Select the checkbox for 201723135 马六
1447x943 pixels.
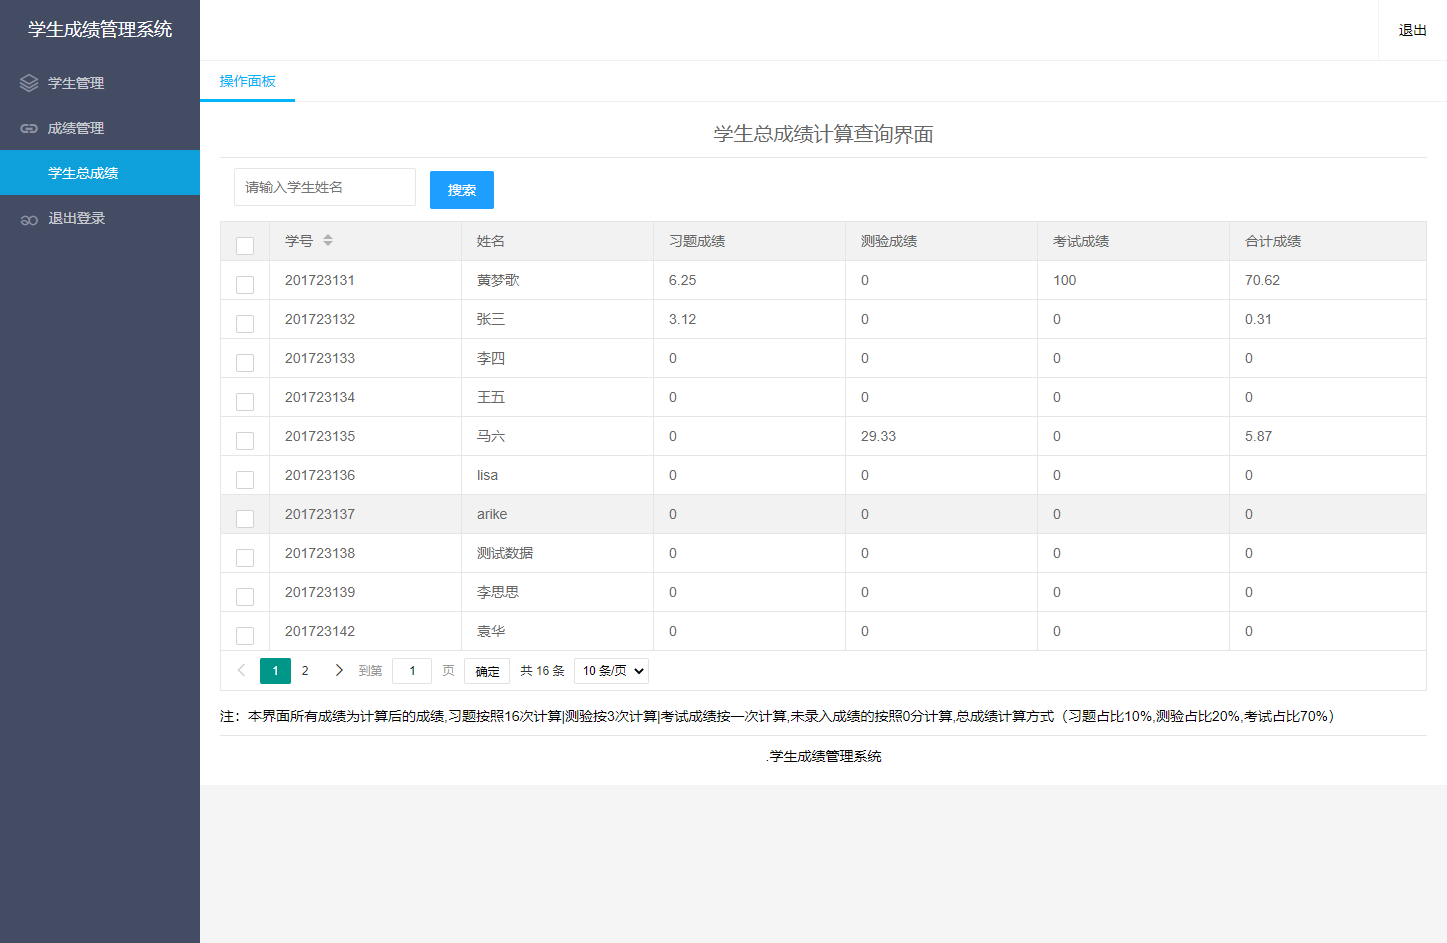(245, 441)
